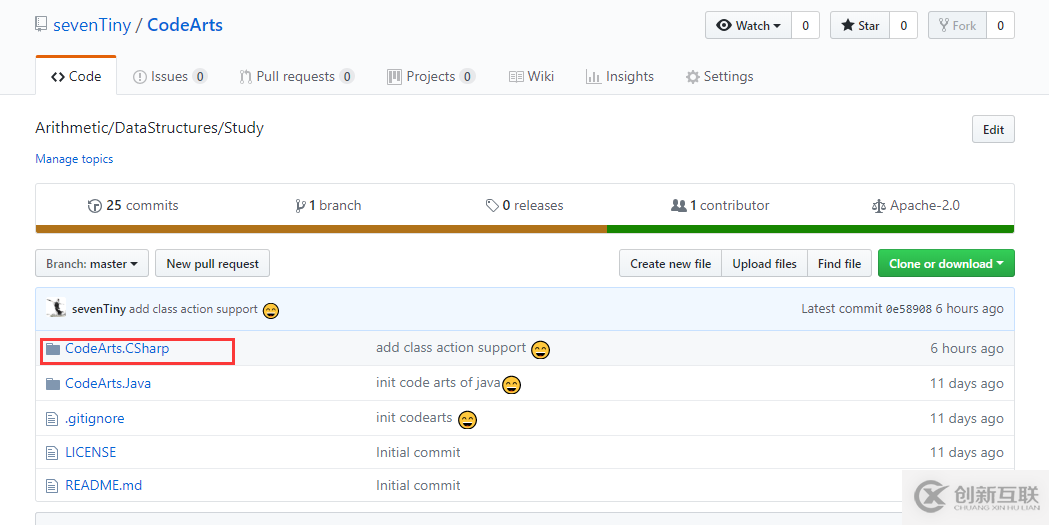Open Initial commit link in LICENSE row

(x=418, y=453)
